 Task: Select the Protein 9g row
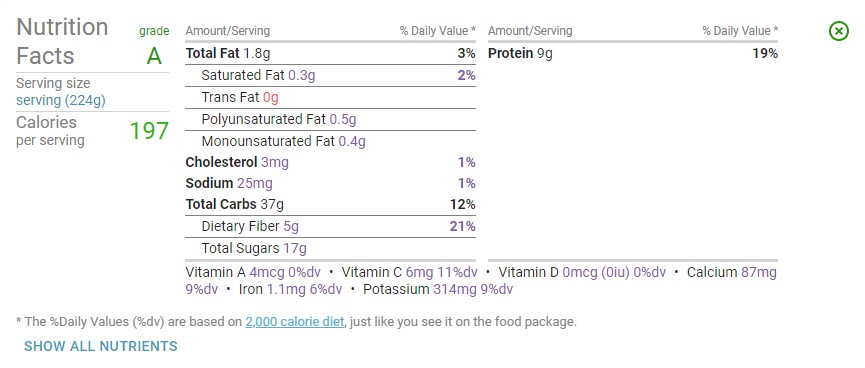[x=633, y=54]
